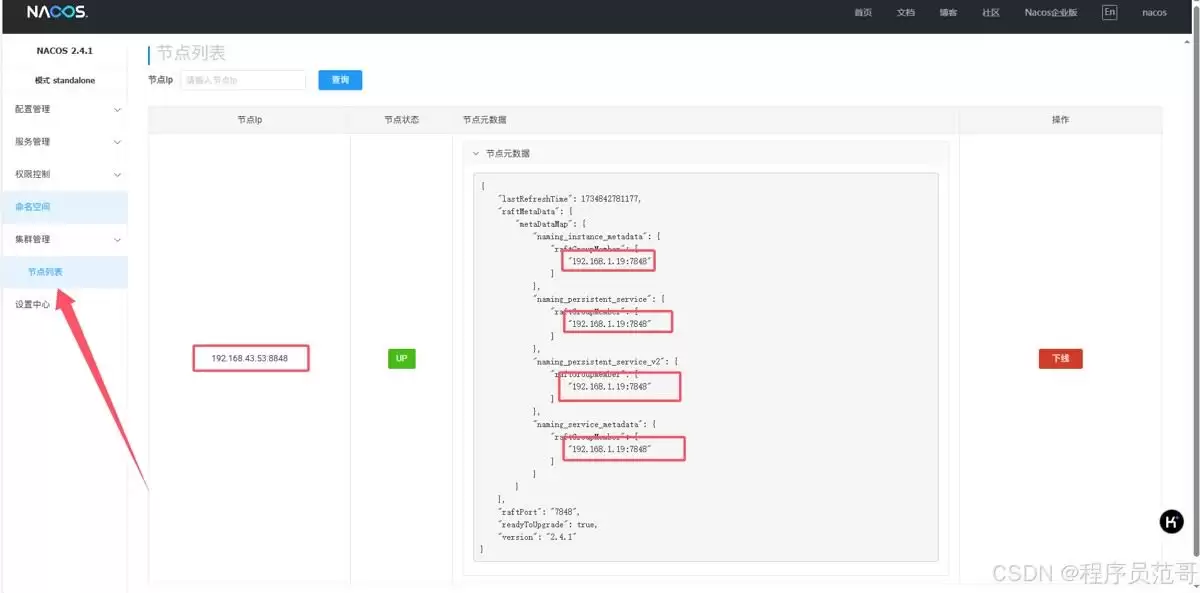1200x593 pixels.
Task: Open the 命名空间 menu item
Action: (x=64, y=207)
